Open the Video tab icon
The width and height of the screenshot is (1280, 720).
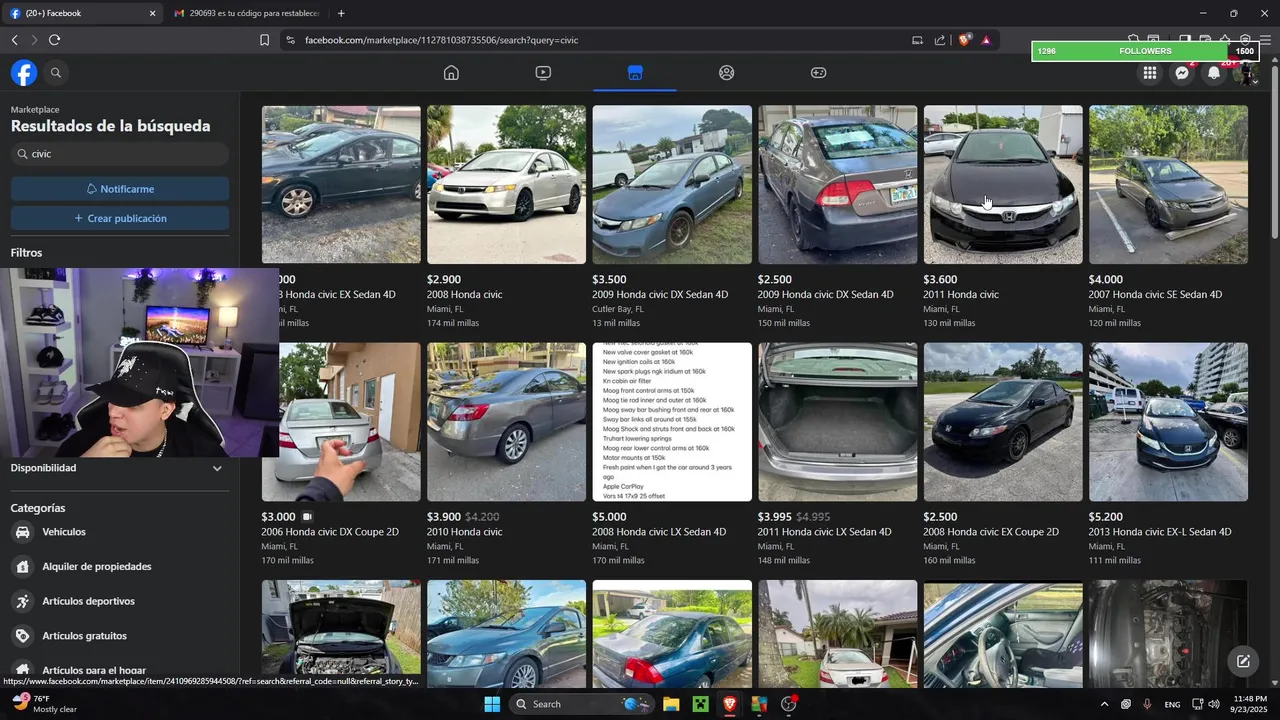click(x=543, y=73)
